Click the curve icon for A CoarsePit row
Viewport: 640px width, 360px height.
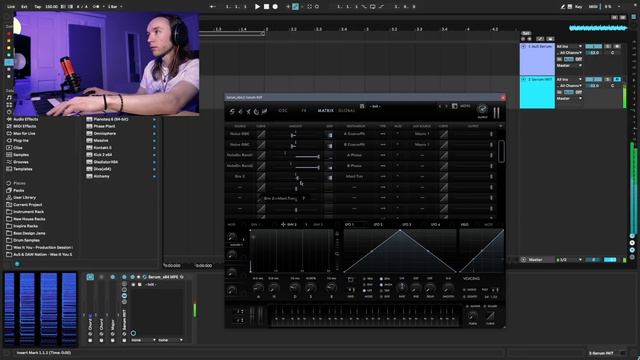[261, 134]
